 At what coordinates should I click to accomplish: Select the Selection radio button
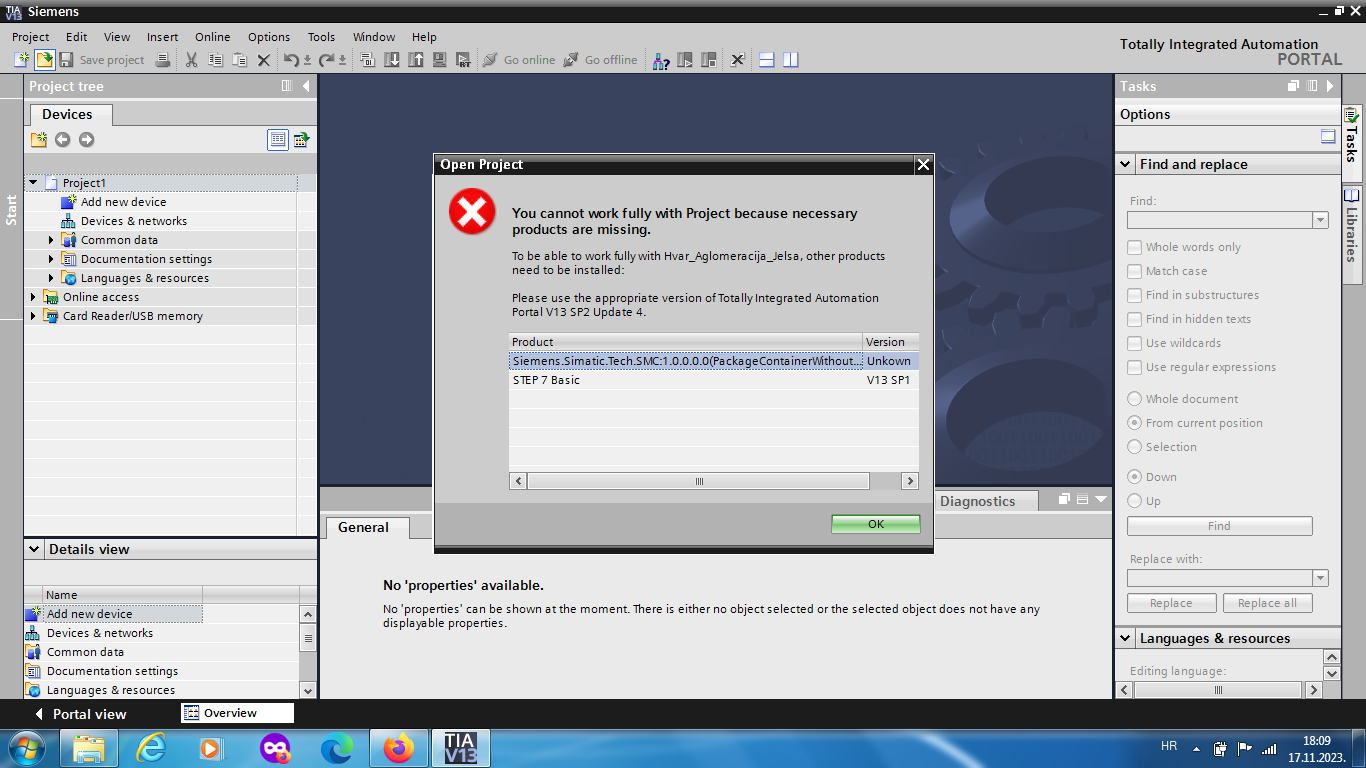coord(1134,447)
